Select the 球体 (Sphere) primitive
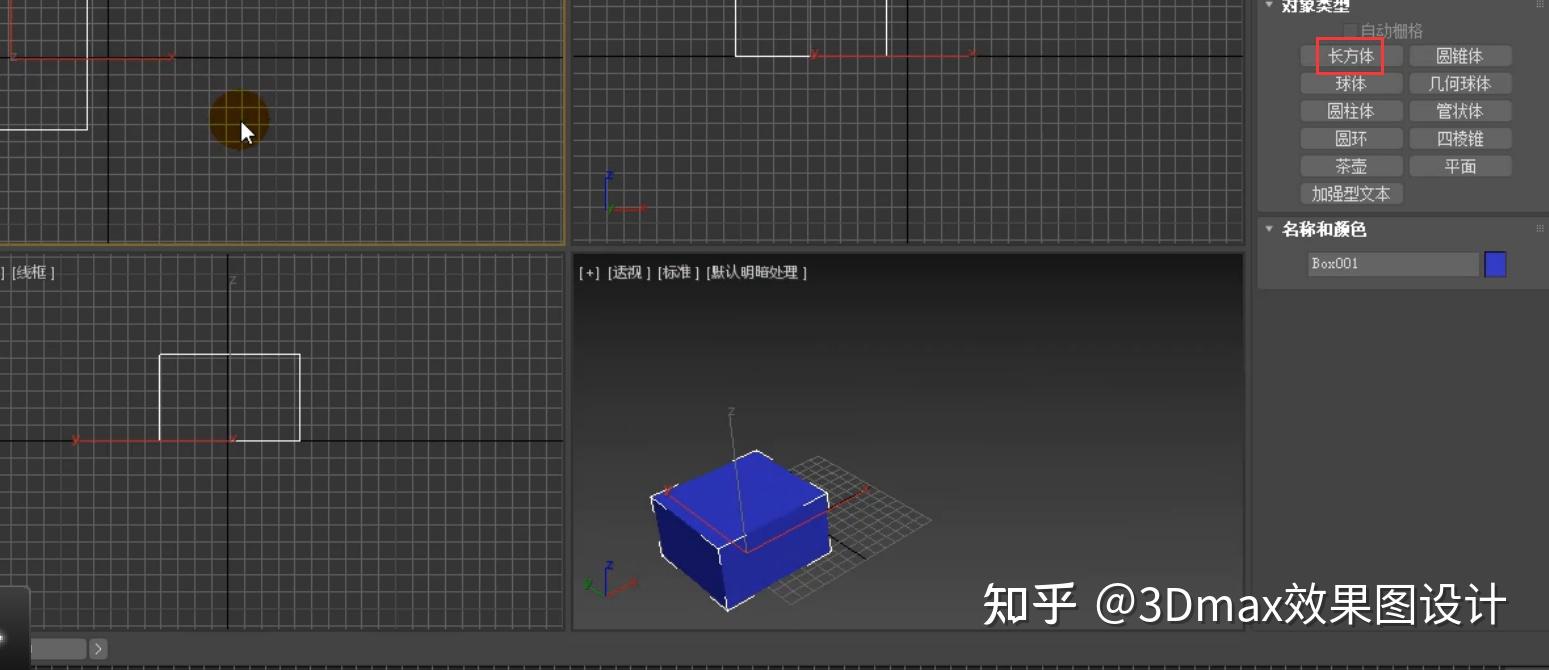Viewport: 1549px width, 670px height. tap(1350, 83)
